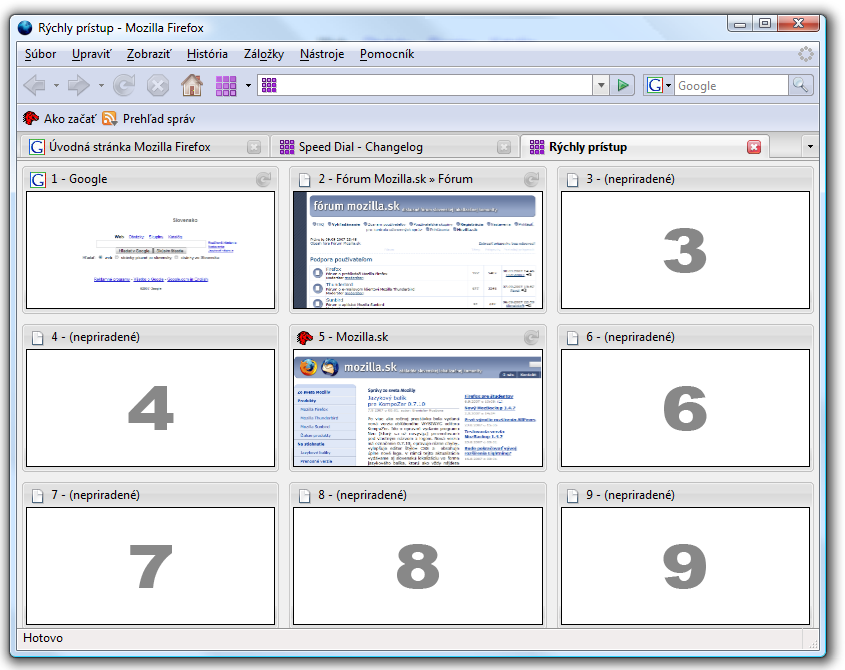
Task: Open the Fórum Mozilla.sk dial thumbnail
Action: coord(418,250)
